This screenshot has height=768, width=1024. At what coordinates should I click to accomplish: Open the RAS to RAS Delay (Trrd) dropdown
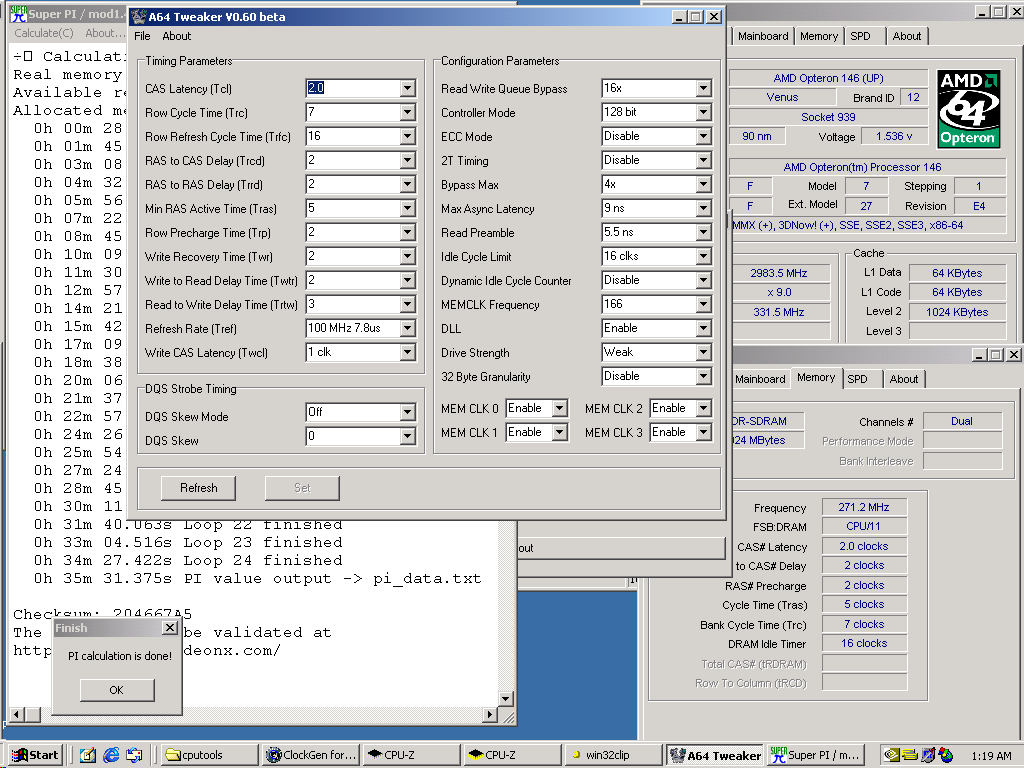408,185
